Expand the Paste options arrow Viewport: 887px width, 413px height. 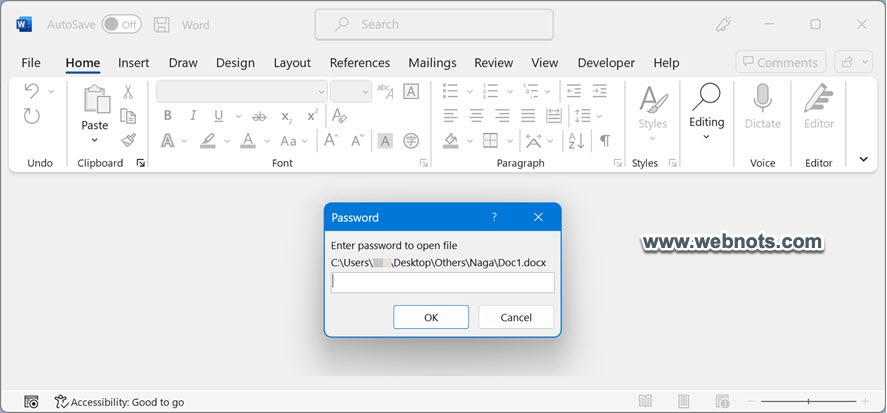(95, 140)
